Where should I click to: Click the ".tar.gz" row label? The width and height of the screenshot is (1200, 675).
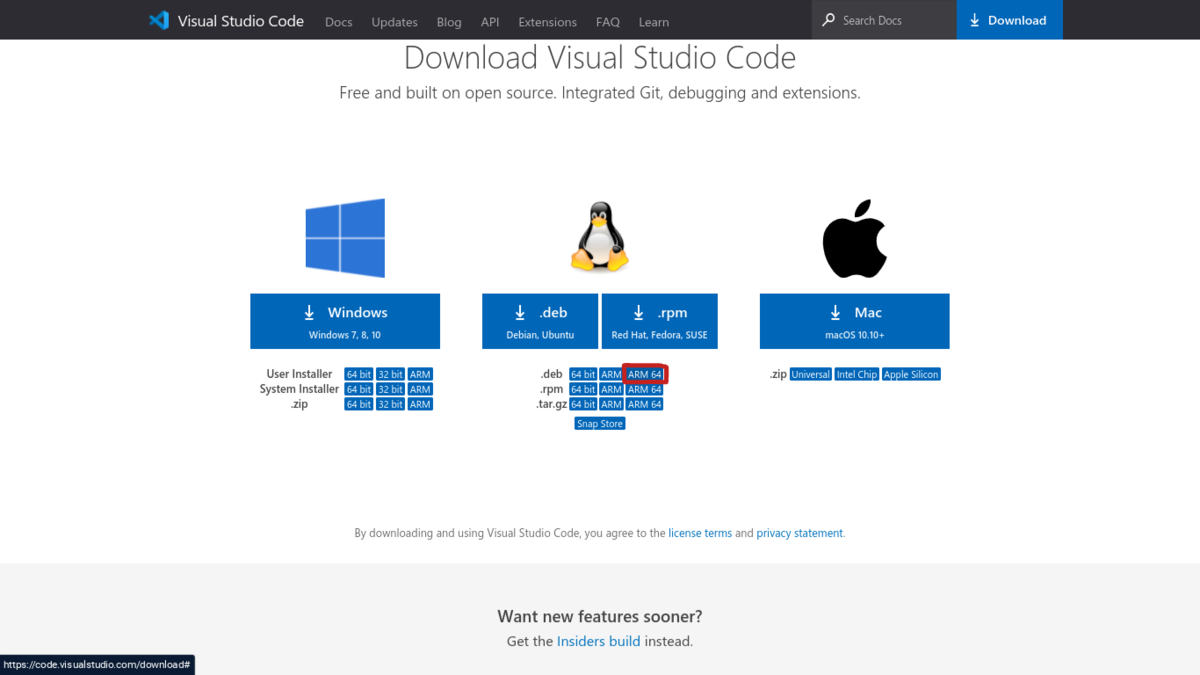[552, 405]
